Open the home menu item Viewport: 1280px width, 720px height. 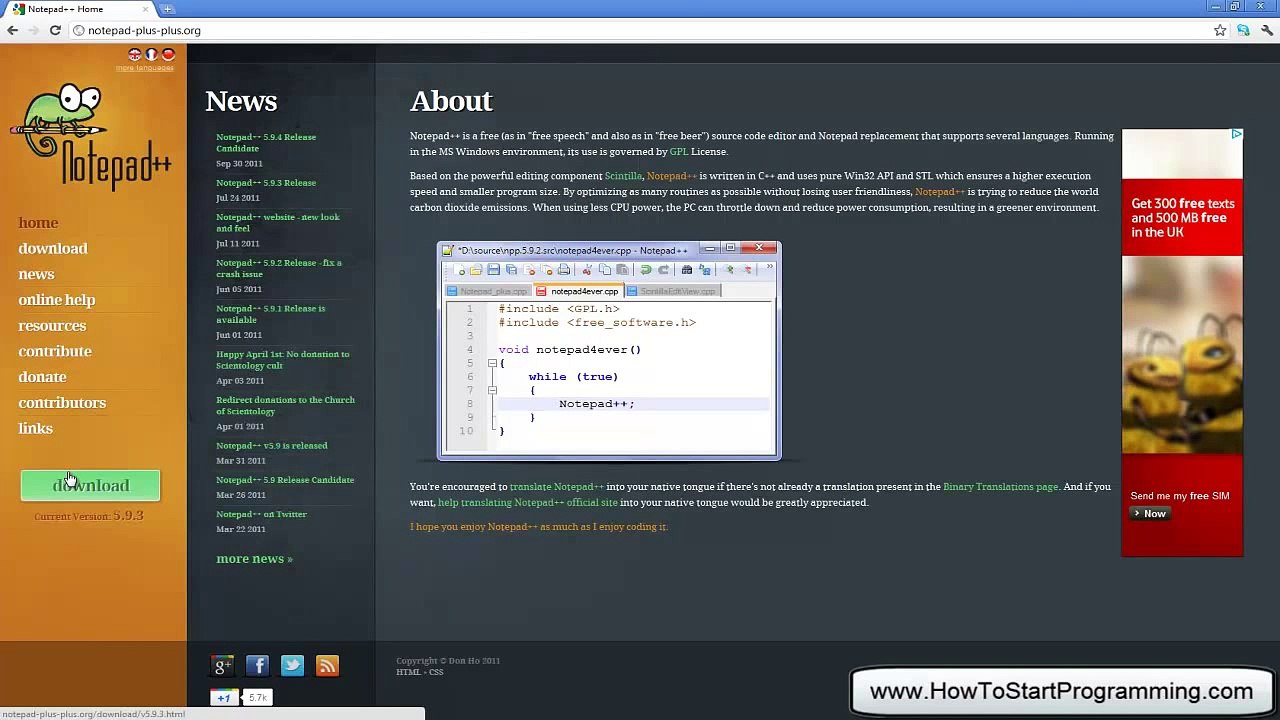point(38,223)
